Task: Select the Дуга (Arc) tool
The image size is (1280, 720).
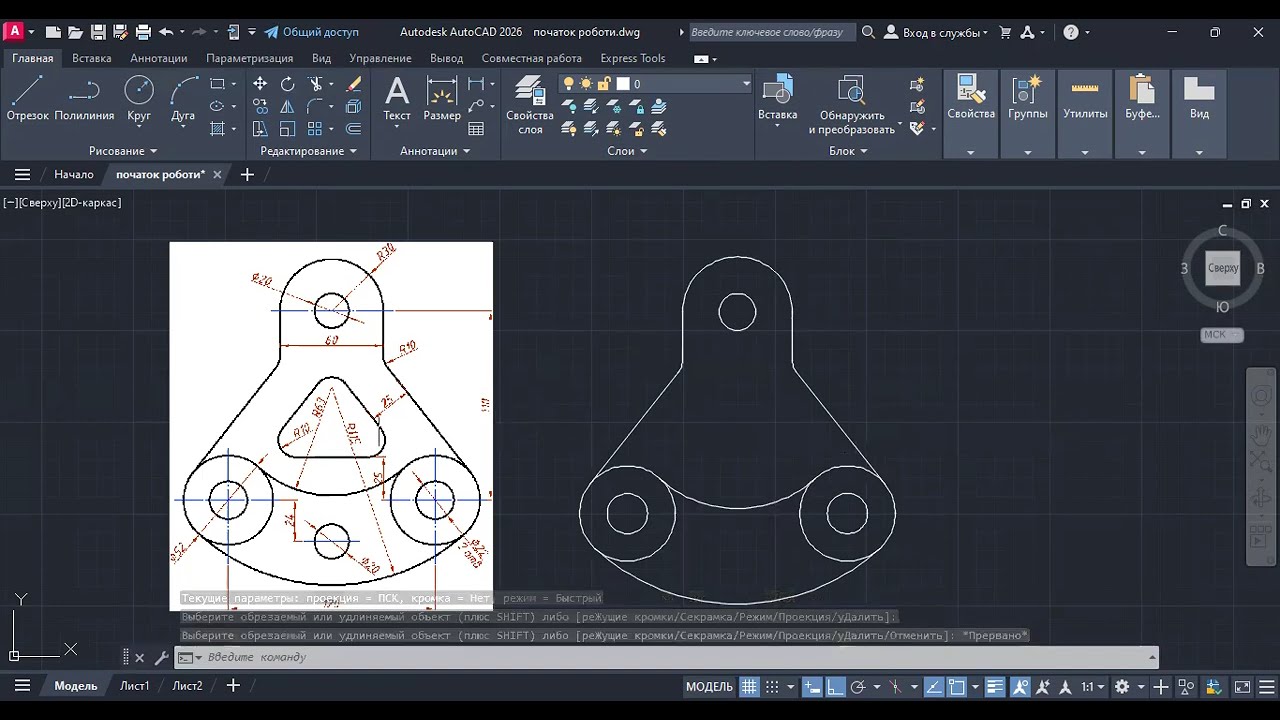Action: coord(183,98)
